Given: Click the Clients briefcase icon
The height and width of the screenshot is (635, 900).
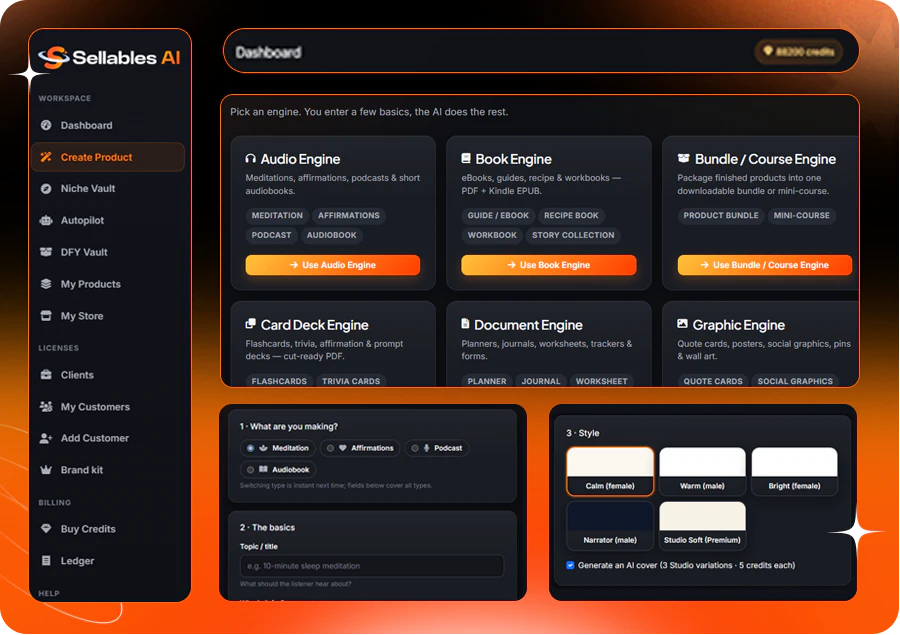Looking at the screenshot, I should click(x=46, y=375).
